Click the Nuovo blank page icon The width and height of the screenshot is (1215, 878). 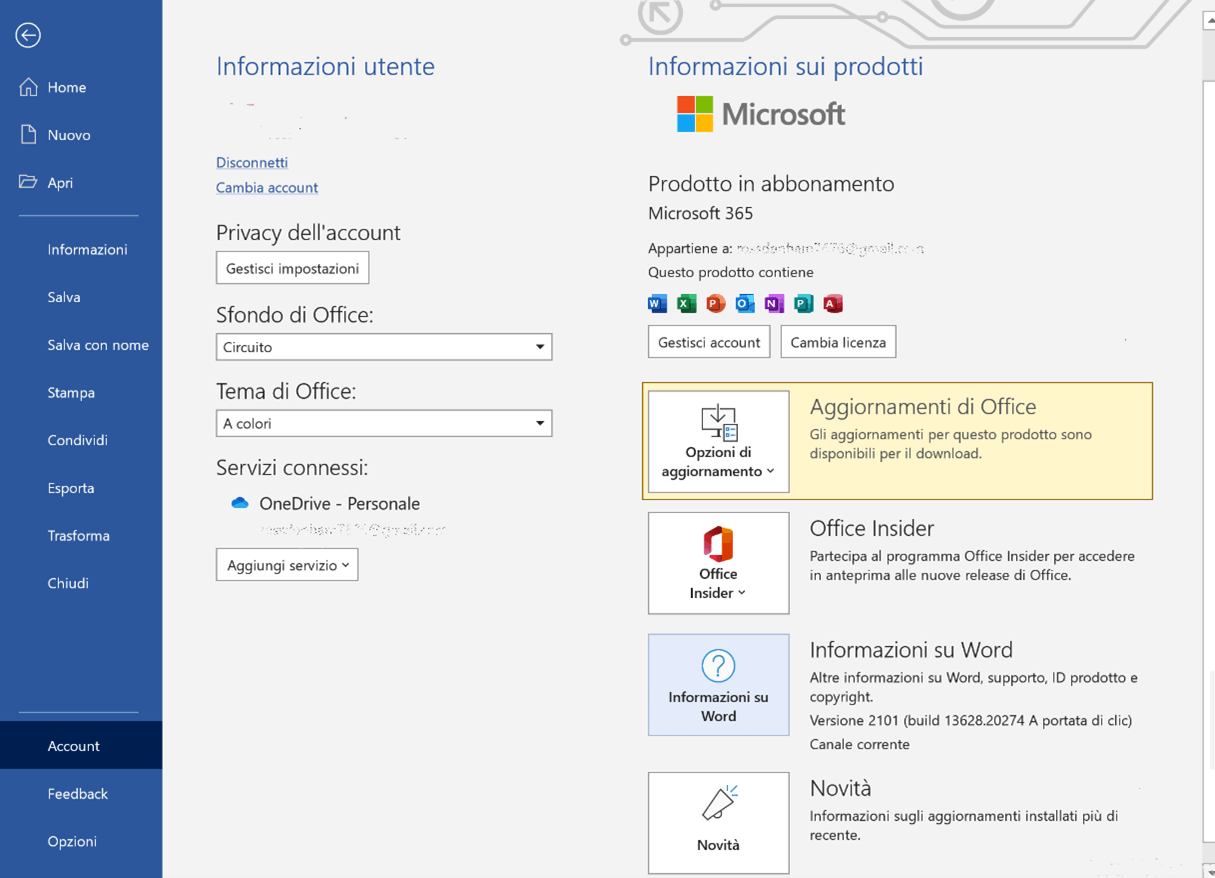pos(28,135)
